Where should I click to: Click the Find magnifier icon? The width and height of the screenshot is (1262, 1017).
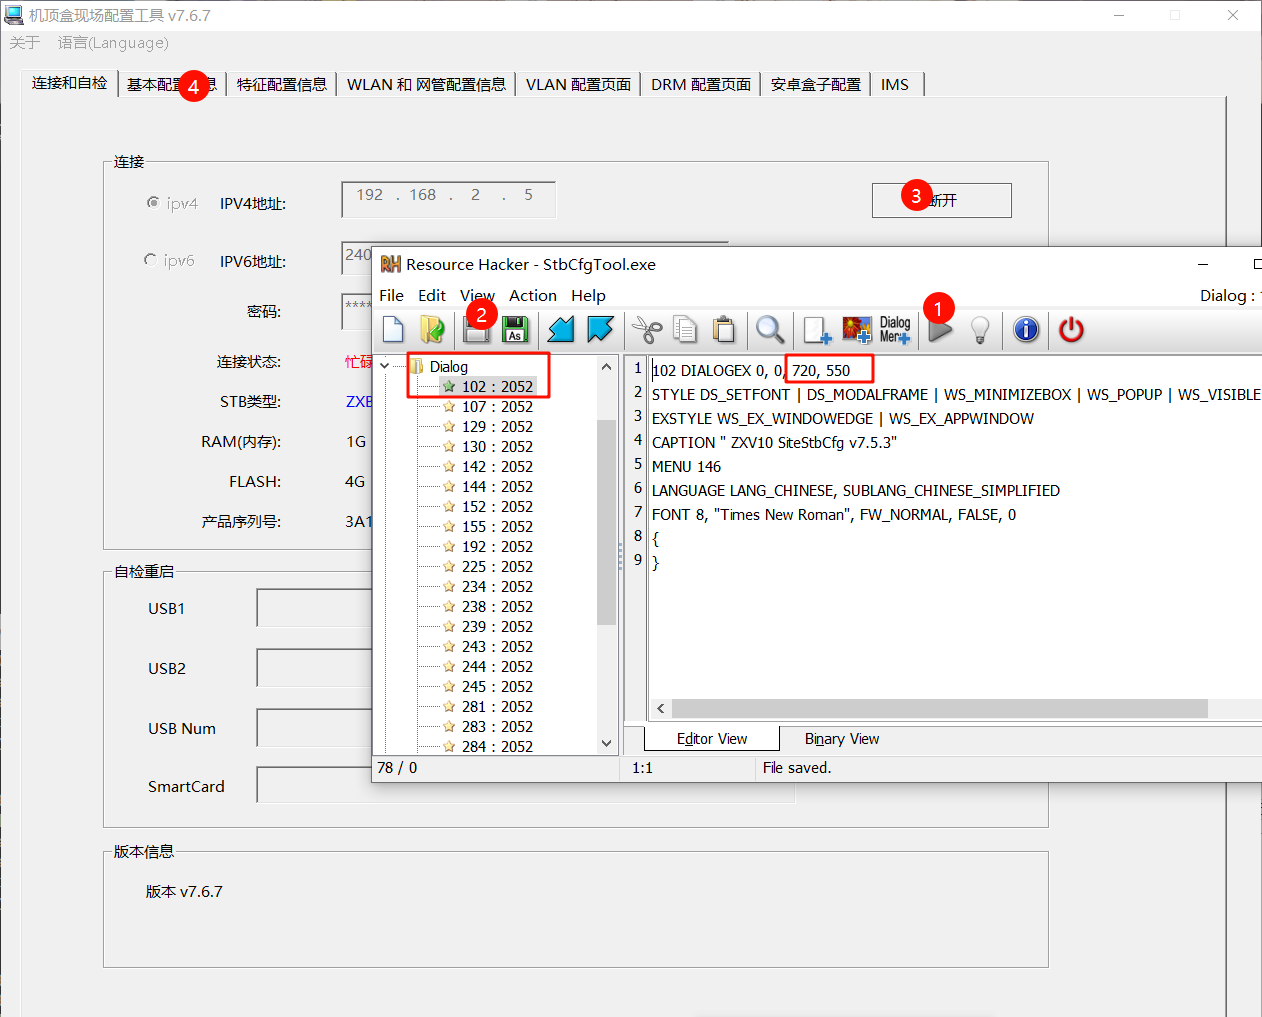pos(769,329)
